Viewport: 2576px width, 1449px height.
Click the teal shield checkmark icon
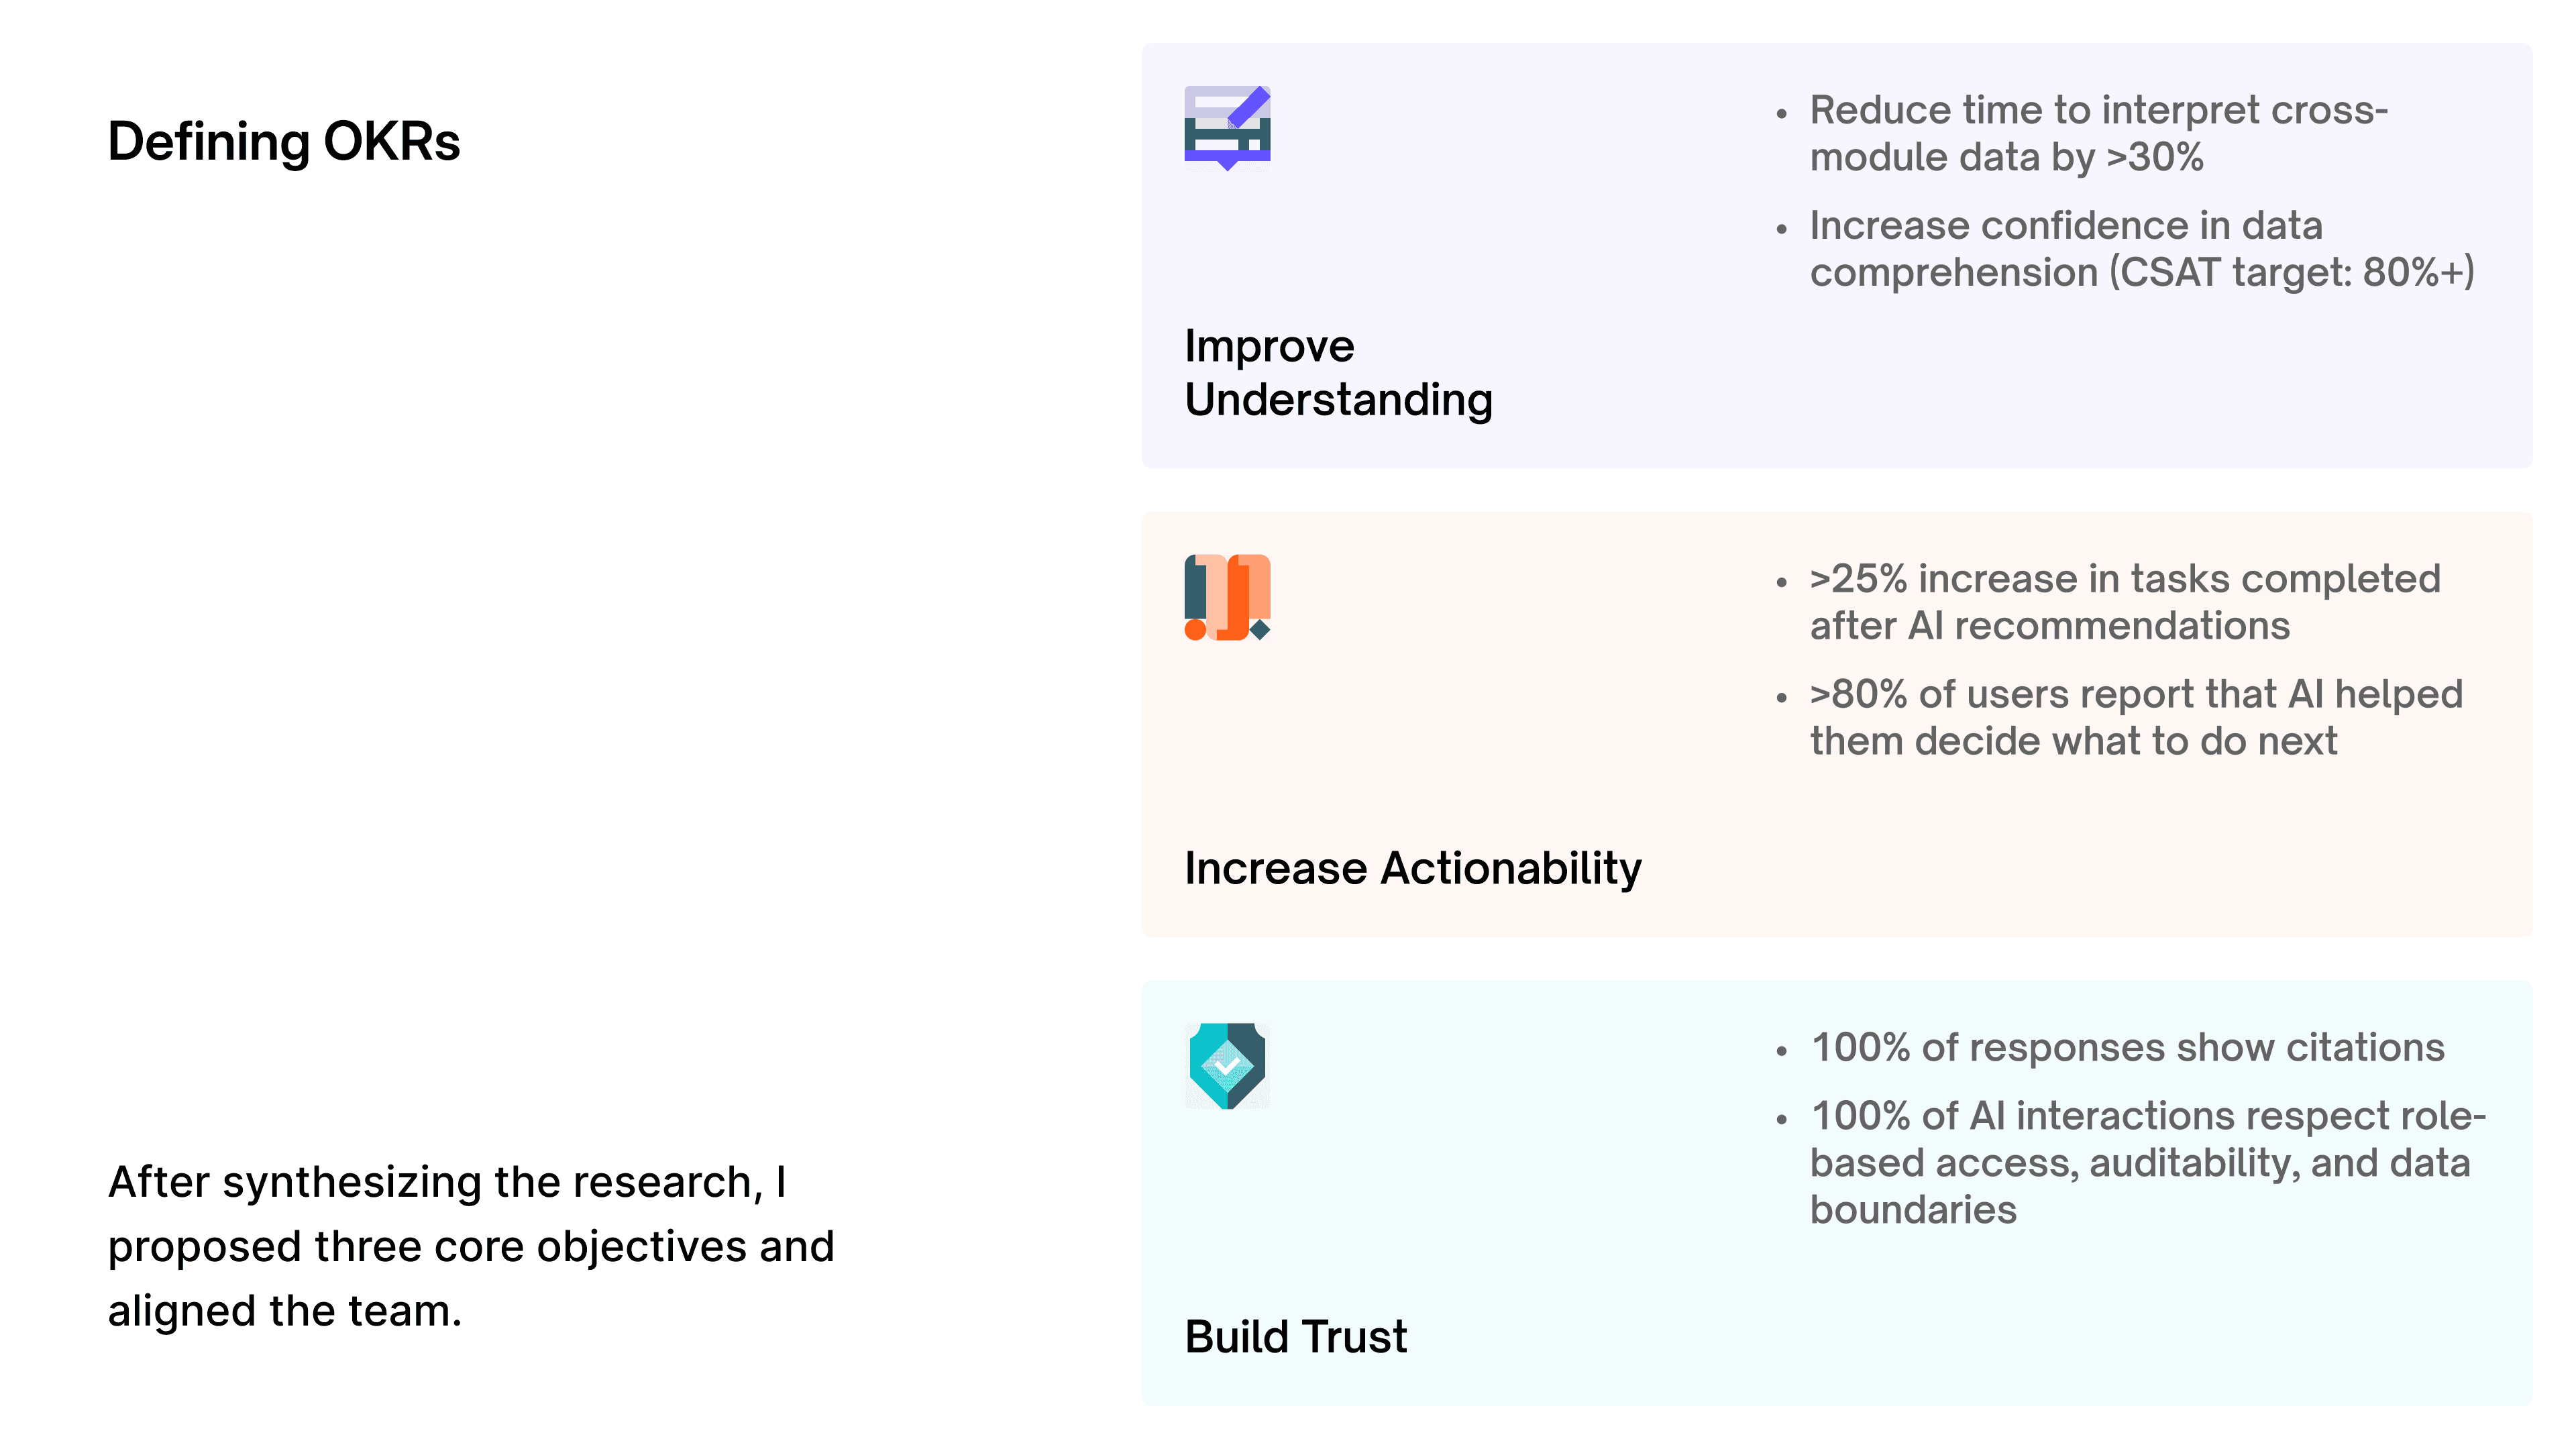(x=1227, y=1066)
